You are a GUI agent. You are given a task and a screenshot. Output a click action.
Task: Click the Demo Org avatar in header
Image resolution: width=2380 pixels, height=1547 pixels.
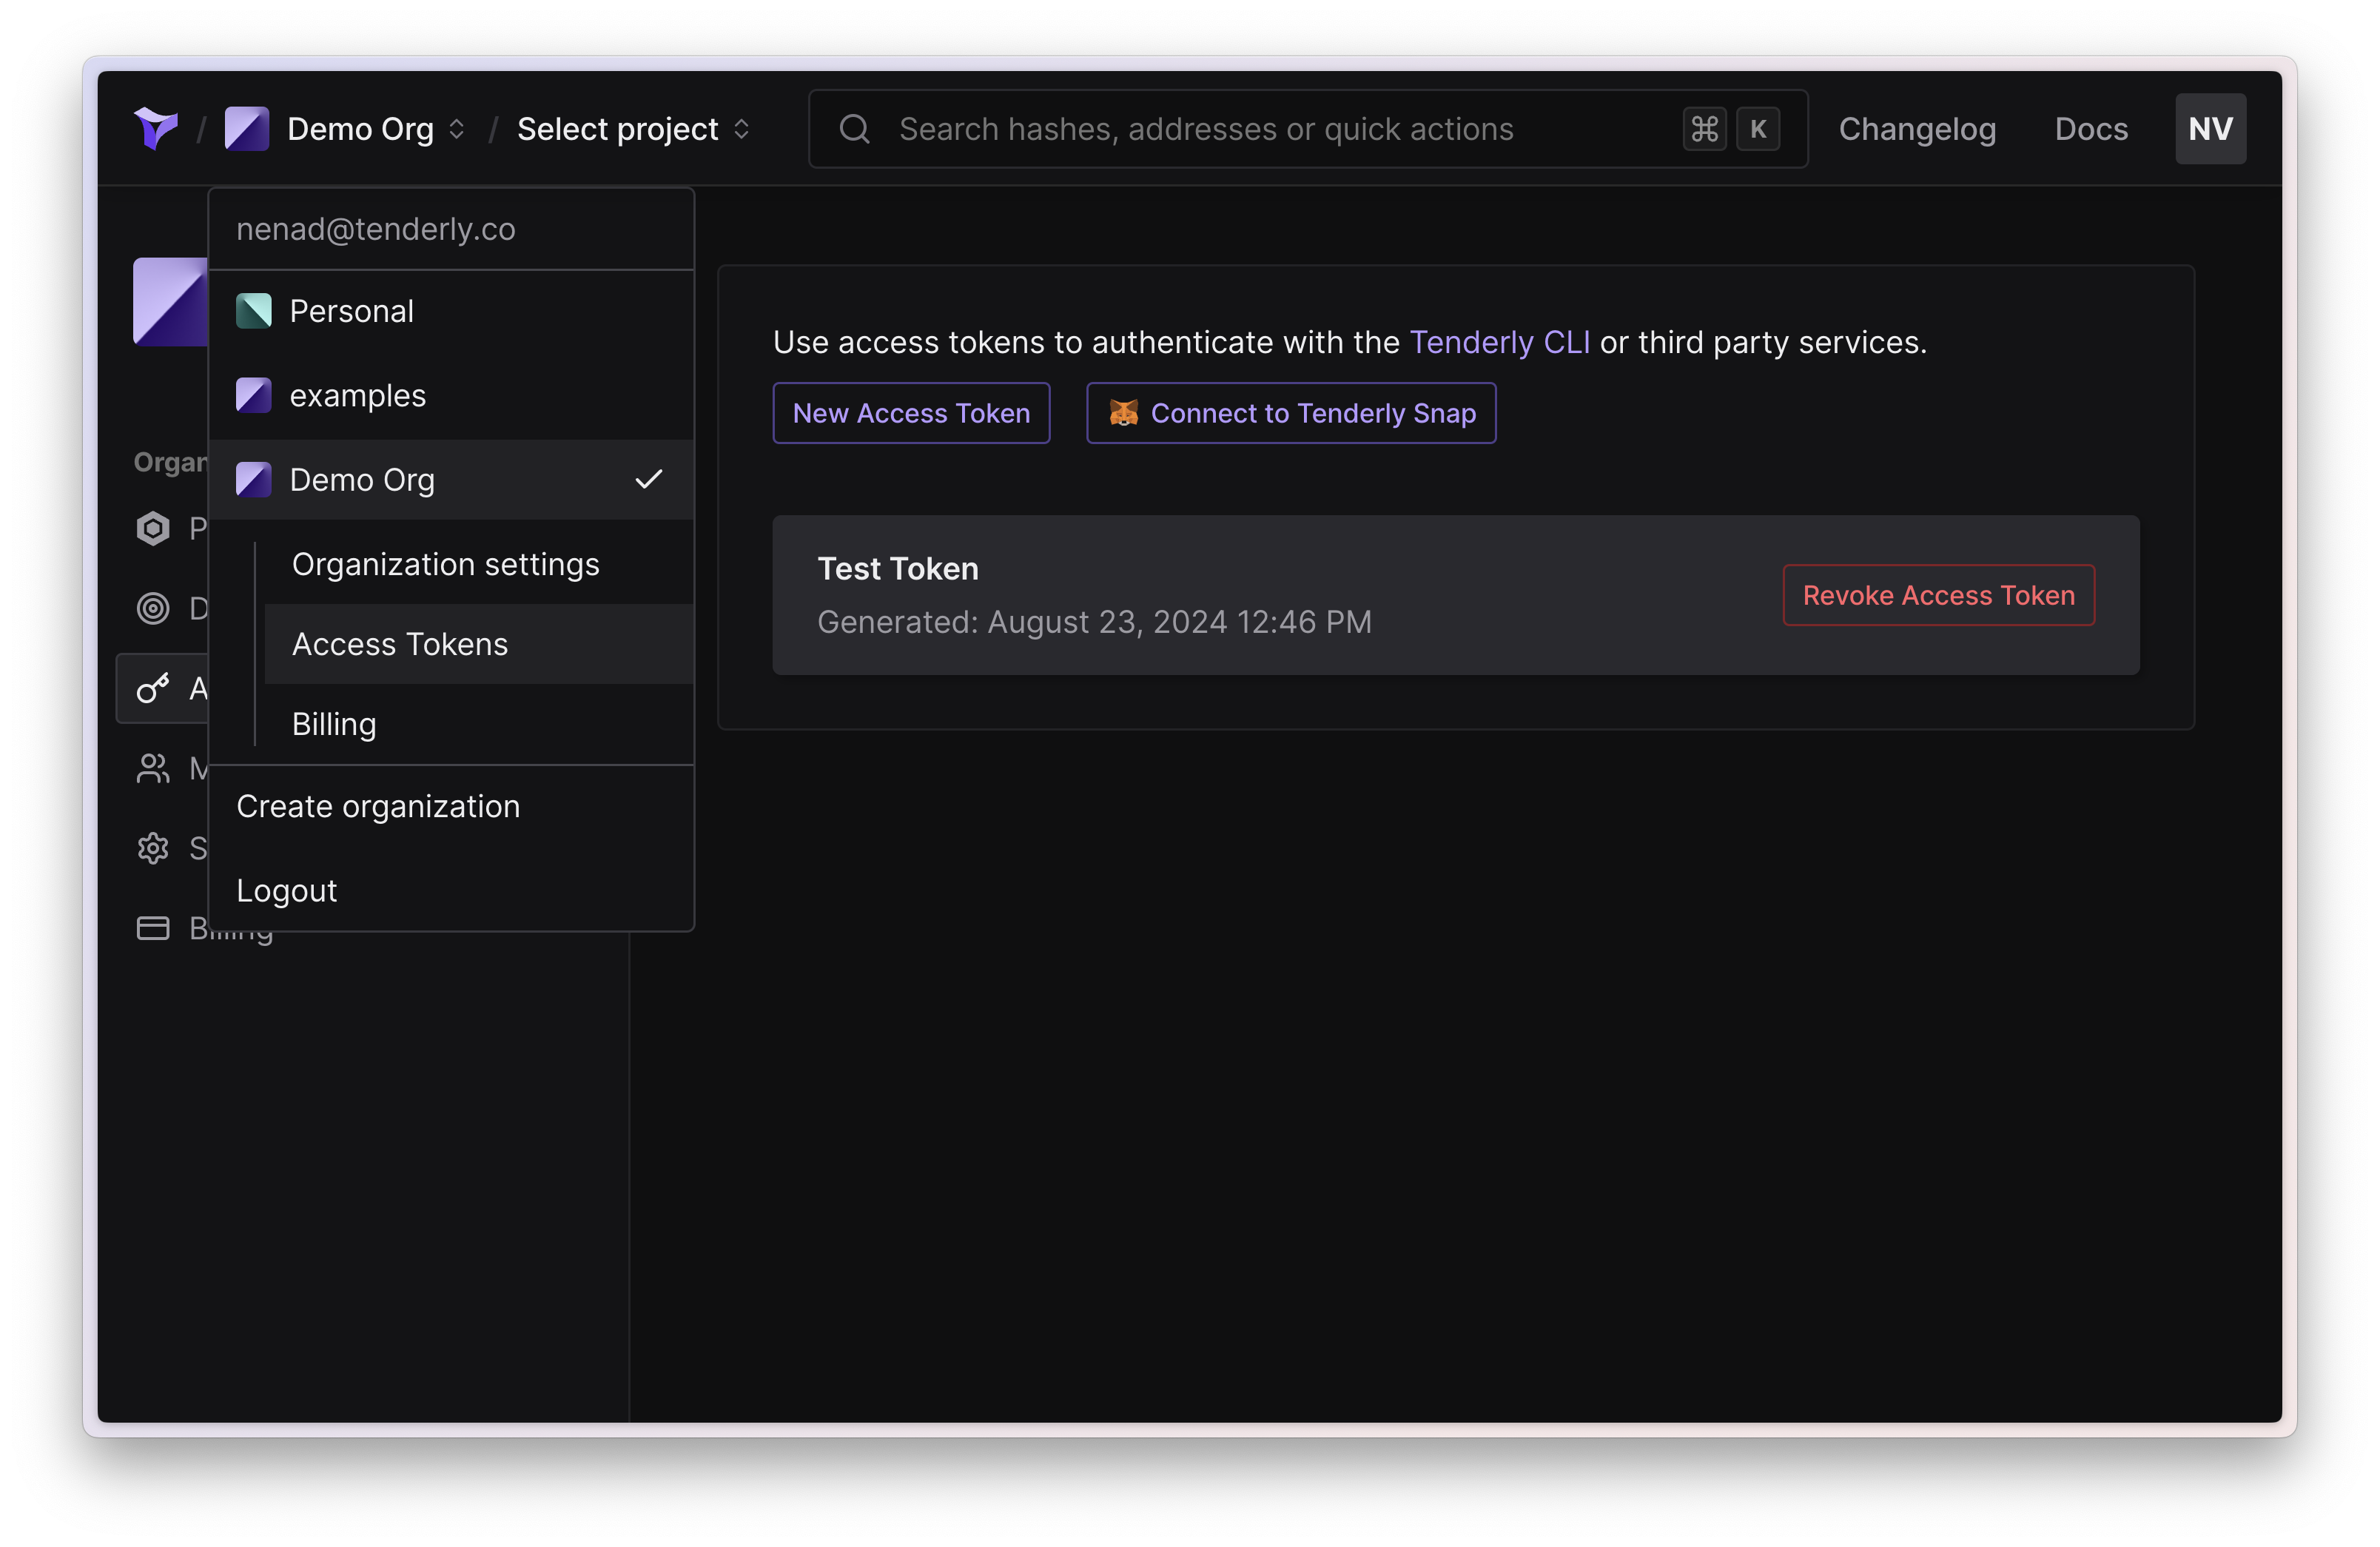tap(247, 129)
